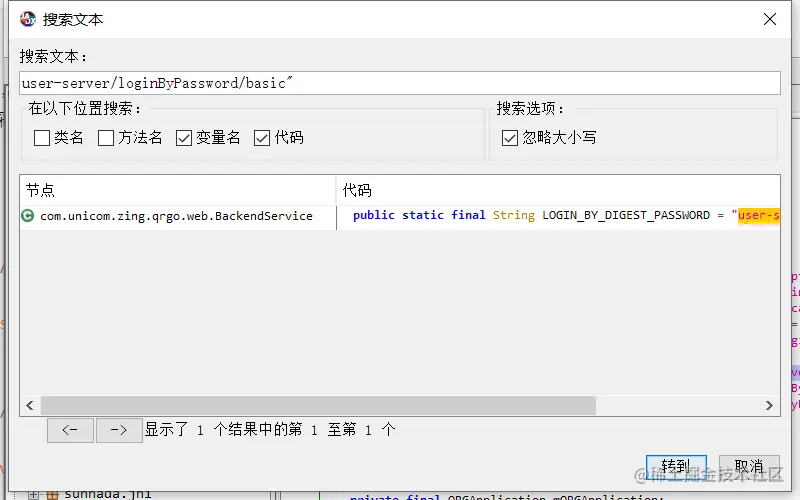The width and height of the screenshot is (800, 500).
Task: Click the horizontal scrollbar right arrow
Action: point(769,406)
